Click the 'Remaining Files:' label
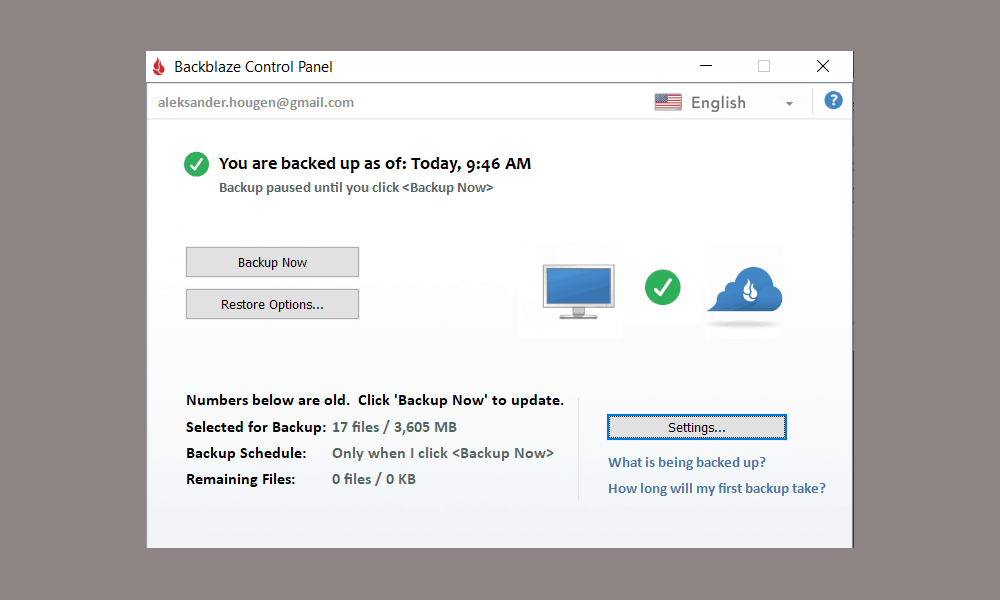Image resolution: width=1000 pixels, height=600 pixels. (240, 479)
